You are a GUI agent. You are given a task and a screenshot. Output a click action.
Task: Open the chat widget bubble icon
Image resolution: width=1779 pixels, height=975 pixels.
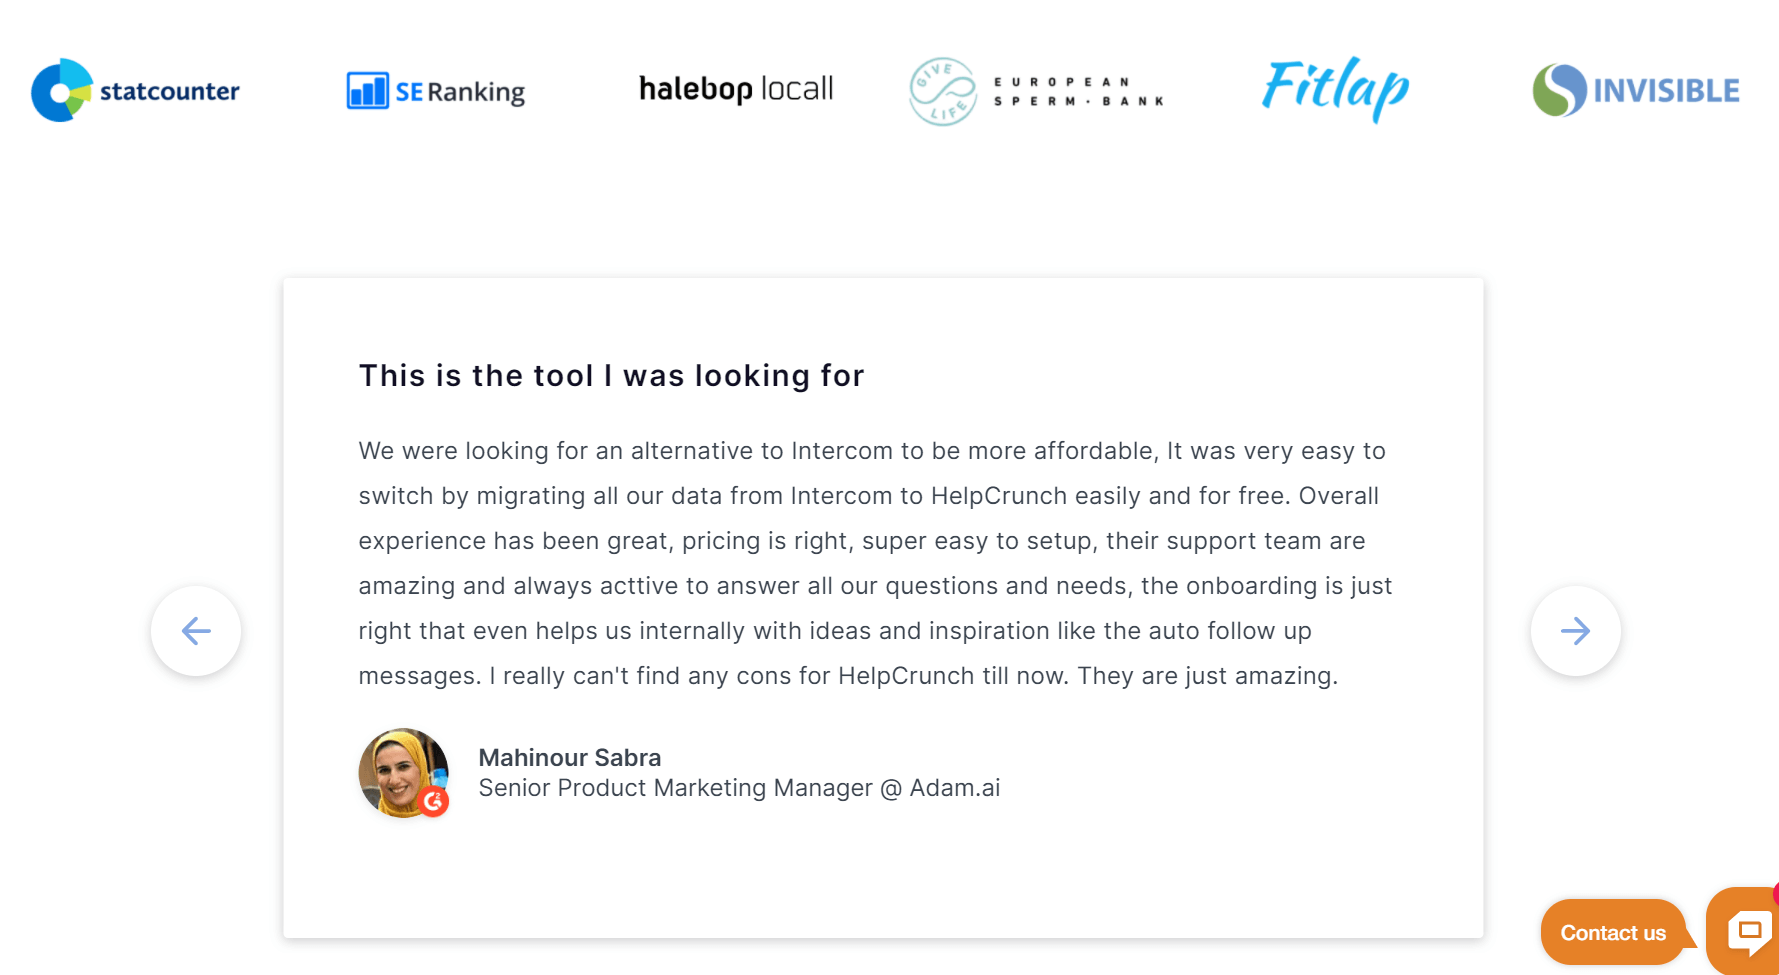click(x=1746, y=931)
